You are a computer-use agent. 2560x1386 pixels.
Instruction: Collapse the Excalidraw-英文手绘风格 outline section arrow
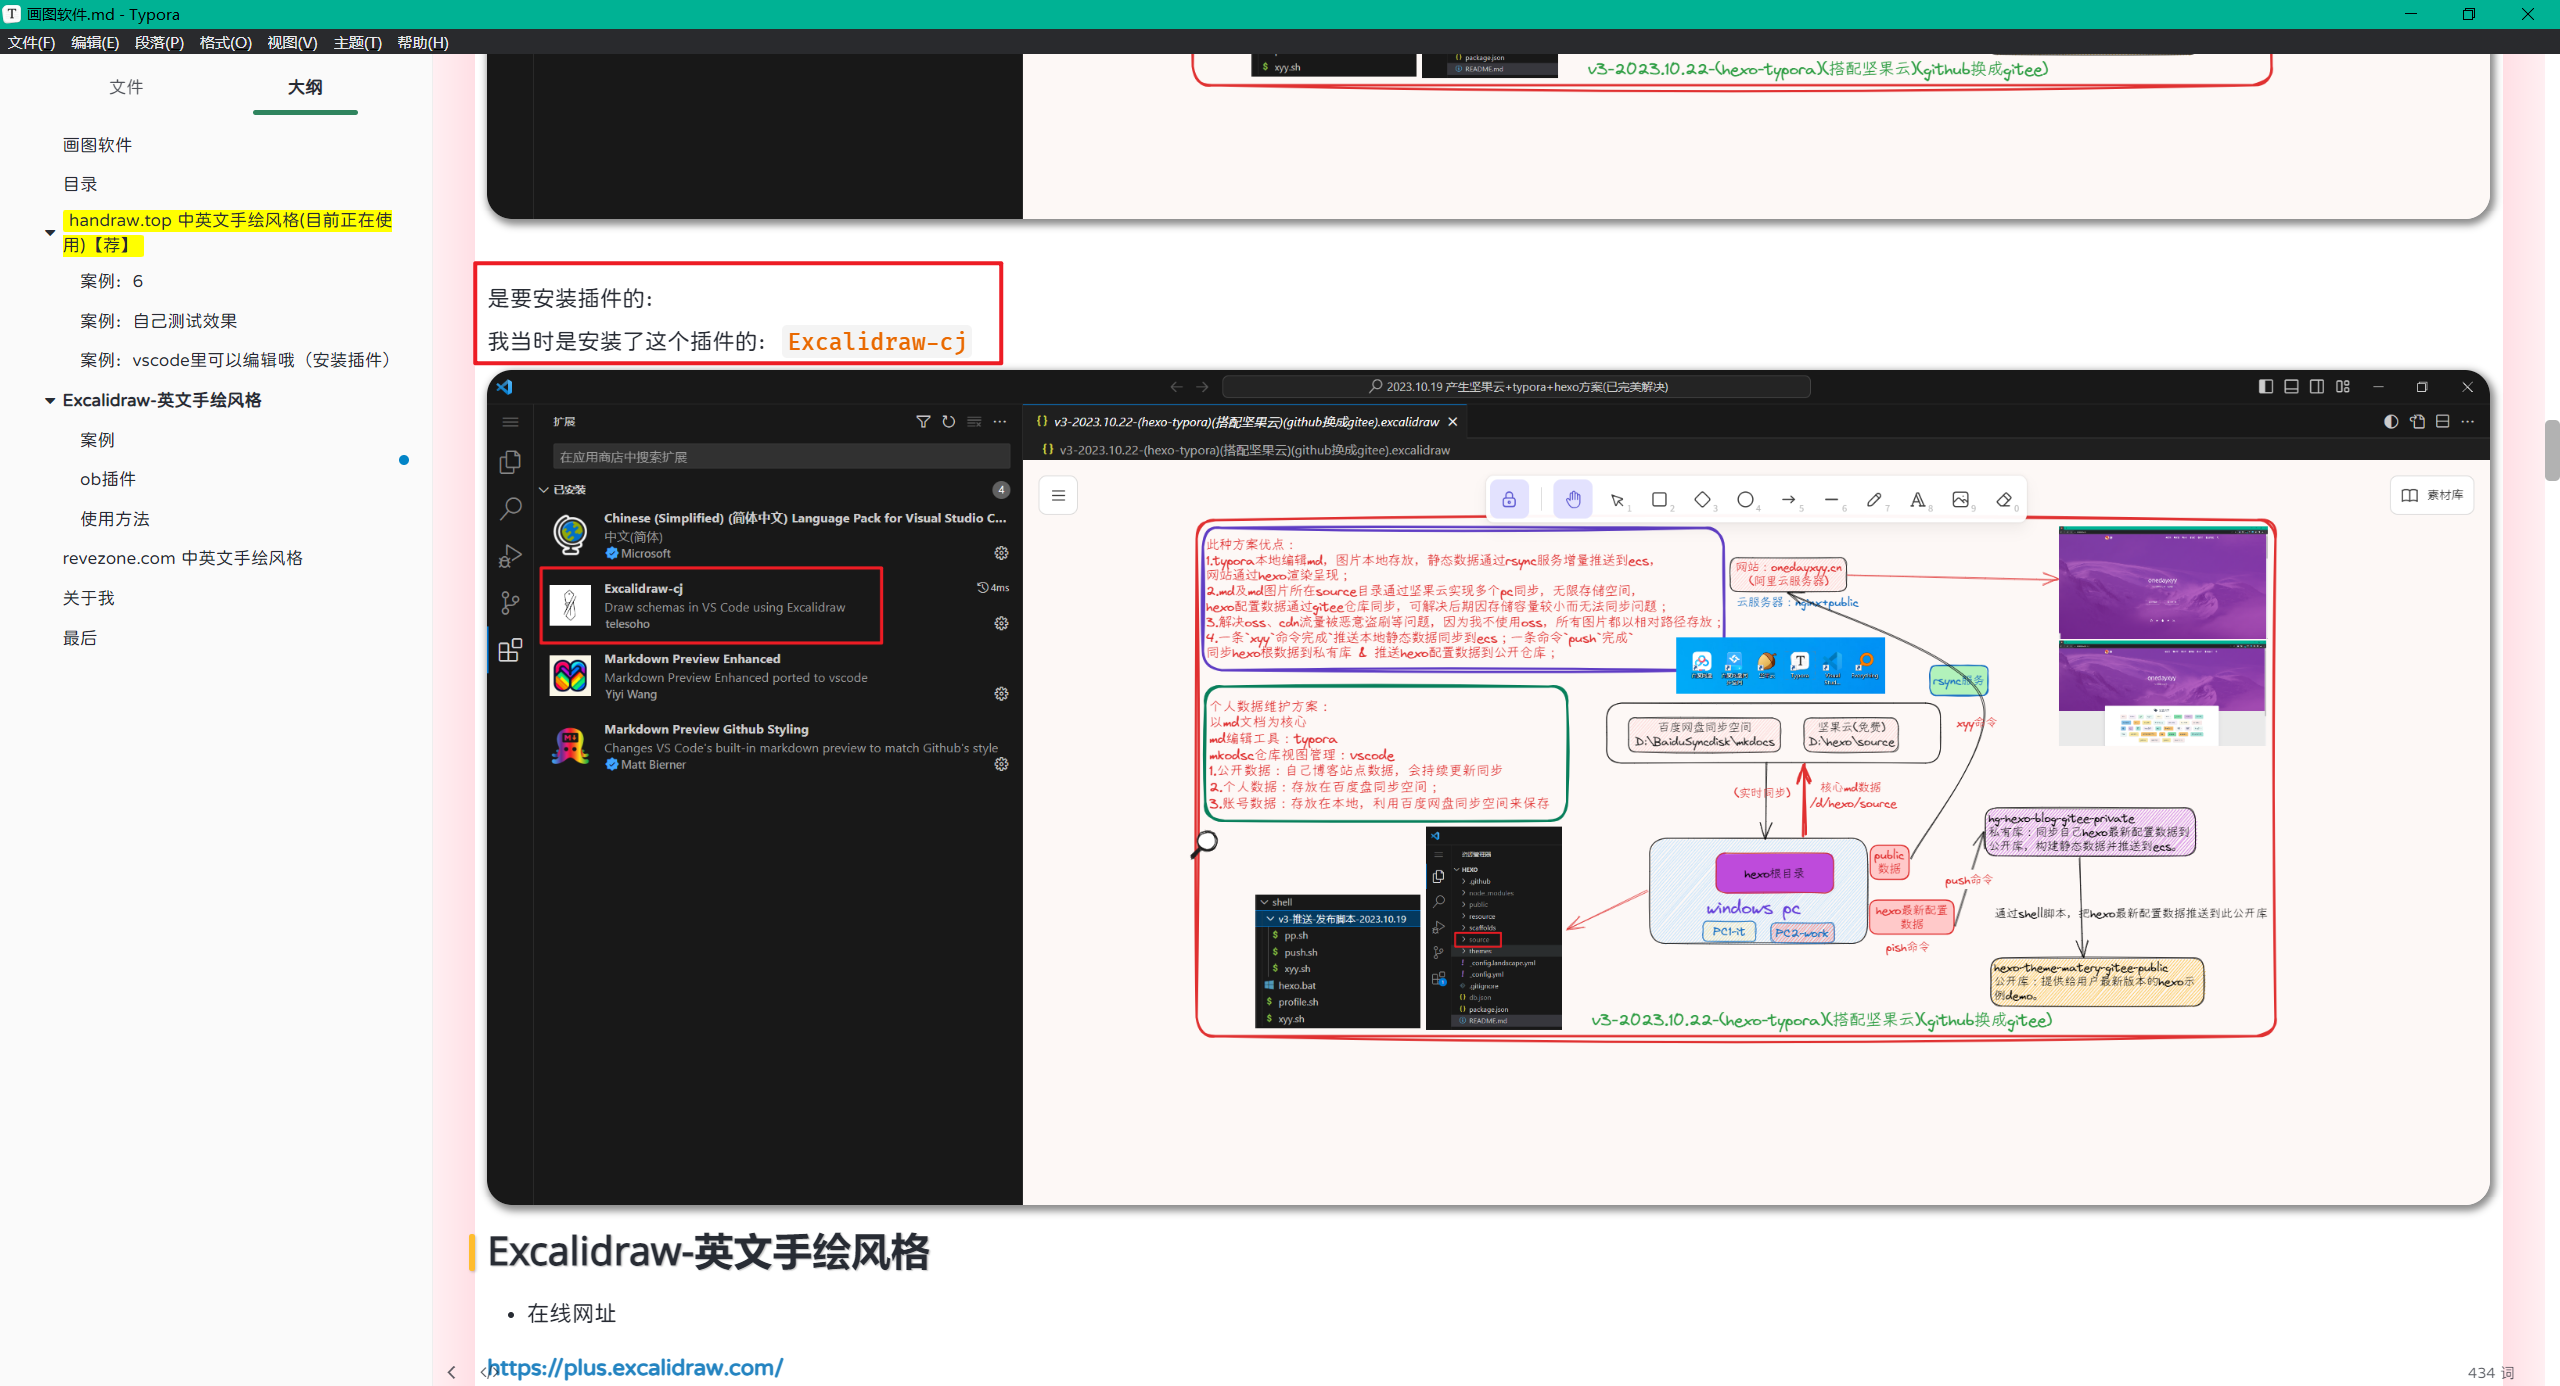click(50, 400)
